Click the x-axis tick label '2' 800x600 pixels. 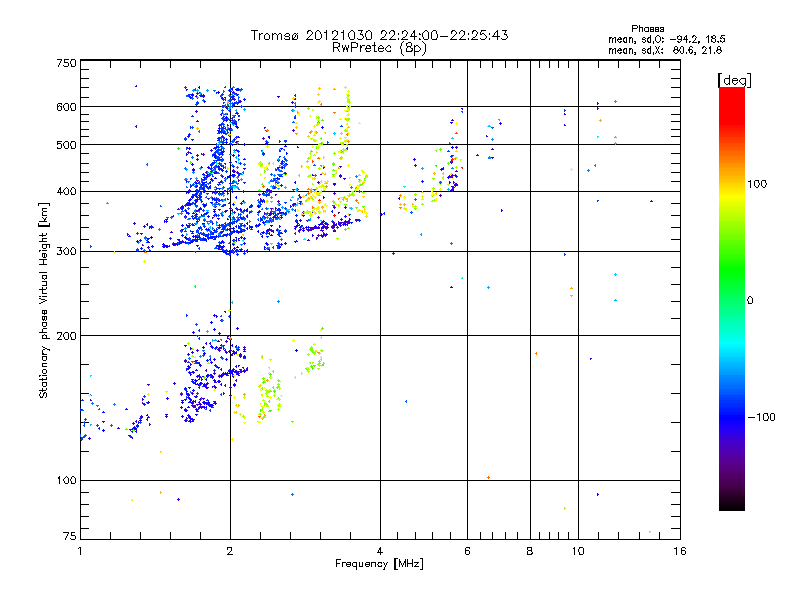click(230, 551)
